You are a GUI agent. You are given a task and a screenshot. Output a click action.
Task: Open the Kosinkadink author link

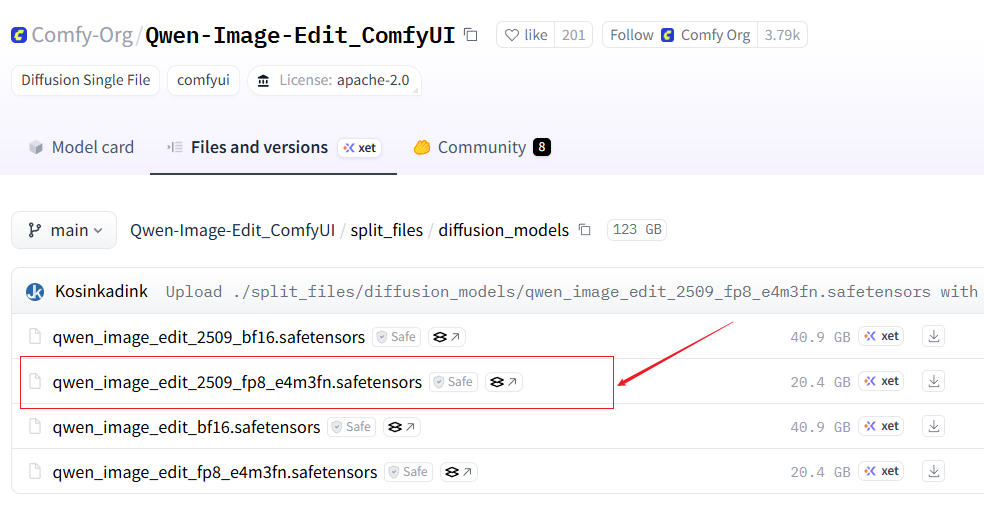pyautogui.click(x=101, y=291)
